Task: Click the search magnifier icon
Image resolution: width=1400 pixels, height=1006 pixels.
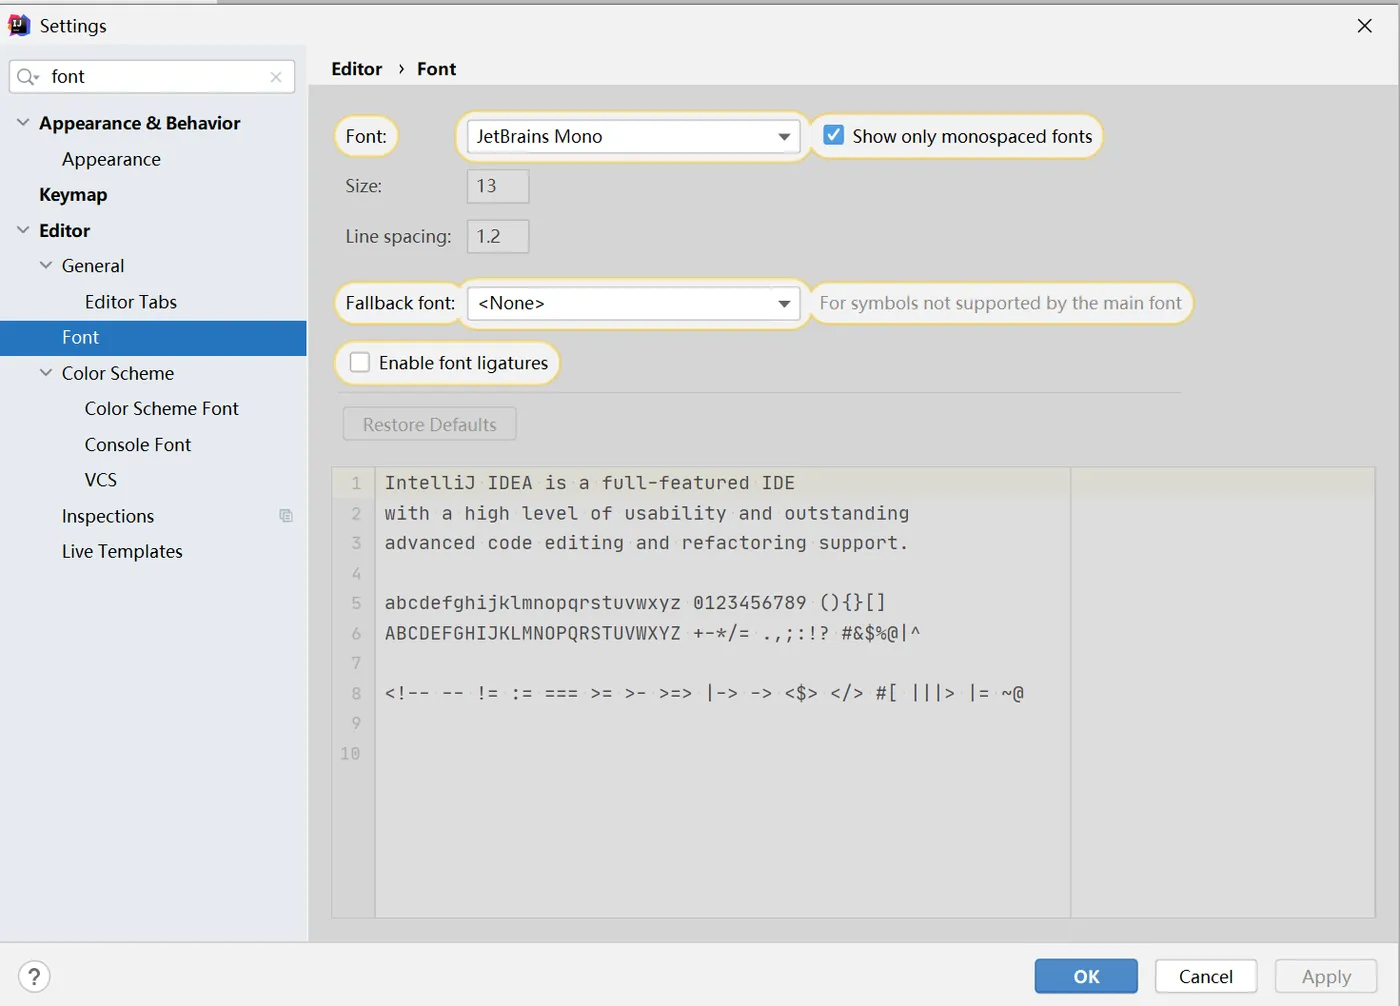Action: click(x=27, y=77)
